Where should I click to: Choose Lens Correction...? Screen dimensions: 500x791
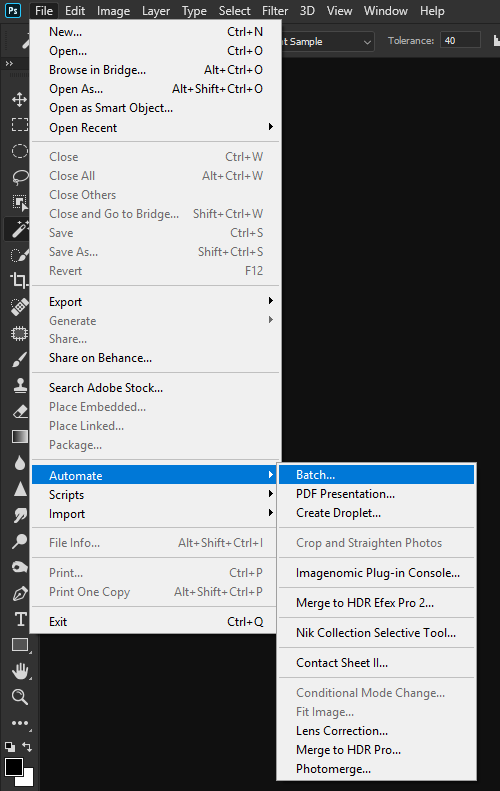[376, 731]
